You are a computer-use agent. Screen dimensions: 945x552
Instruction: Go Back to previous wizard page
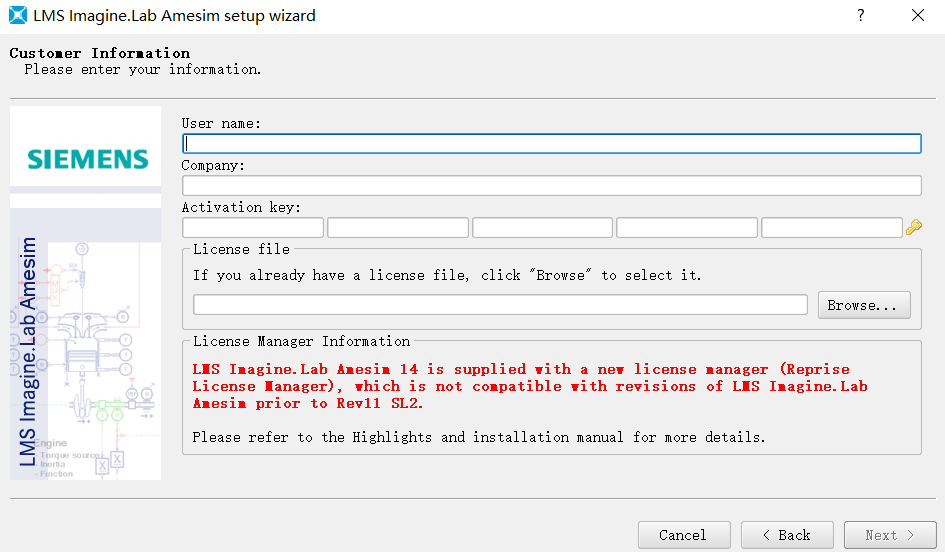pos(787,535)
